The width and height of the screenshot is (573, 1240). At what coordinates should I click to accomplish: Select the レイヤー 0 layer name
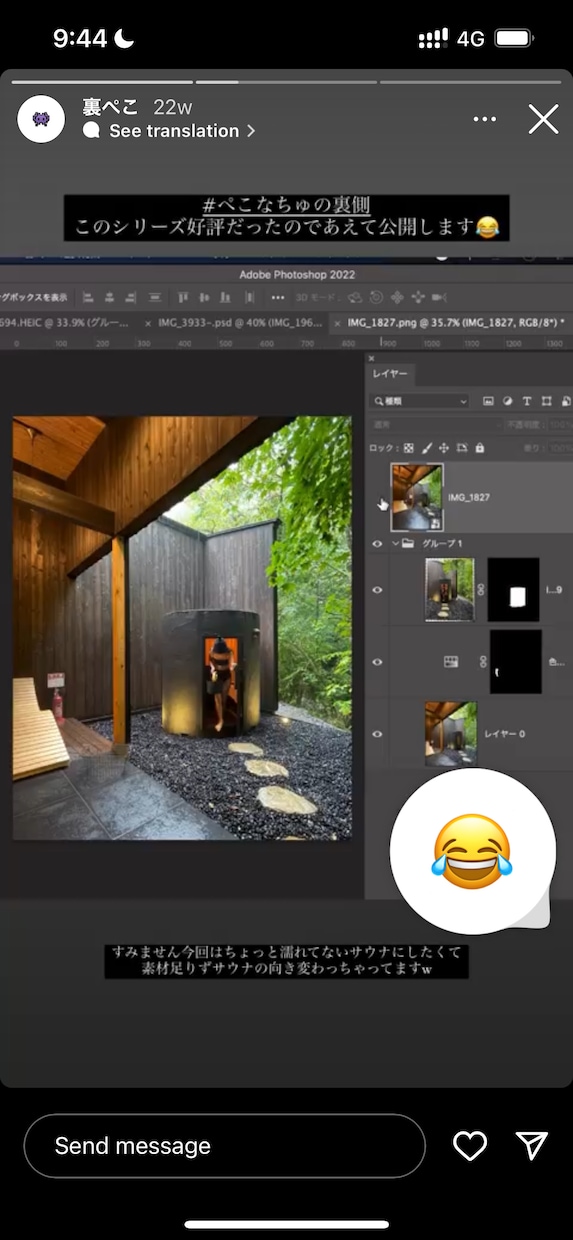[505, 734]
